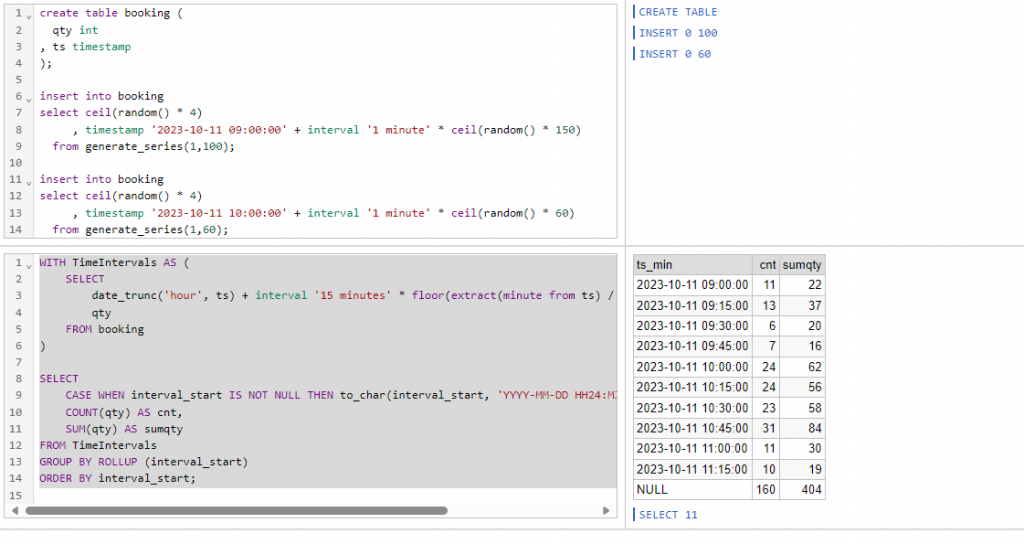
Task: Click the INSERT 0 100 output message
Action: (677, 33)
